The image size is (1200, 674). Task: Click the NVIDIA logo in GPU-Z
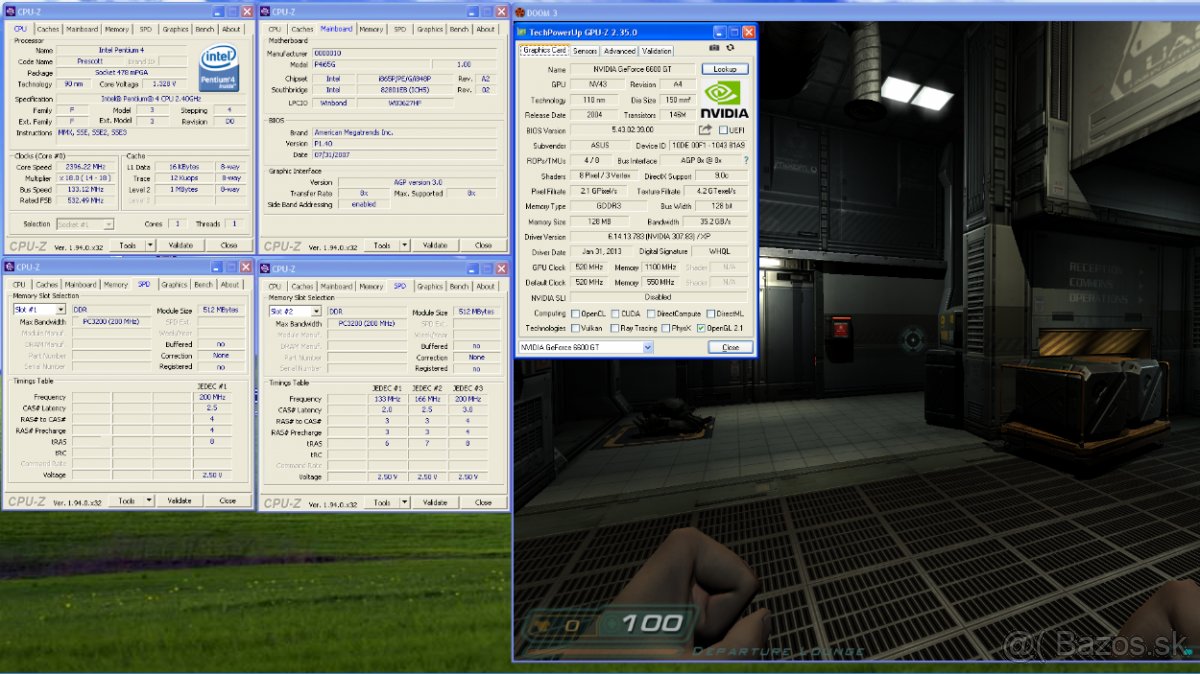click(725, 100)
